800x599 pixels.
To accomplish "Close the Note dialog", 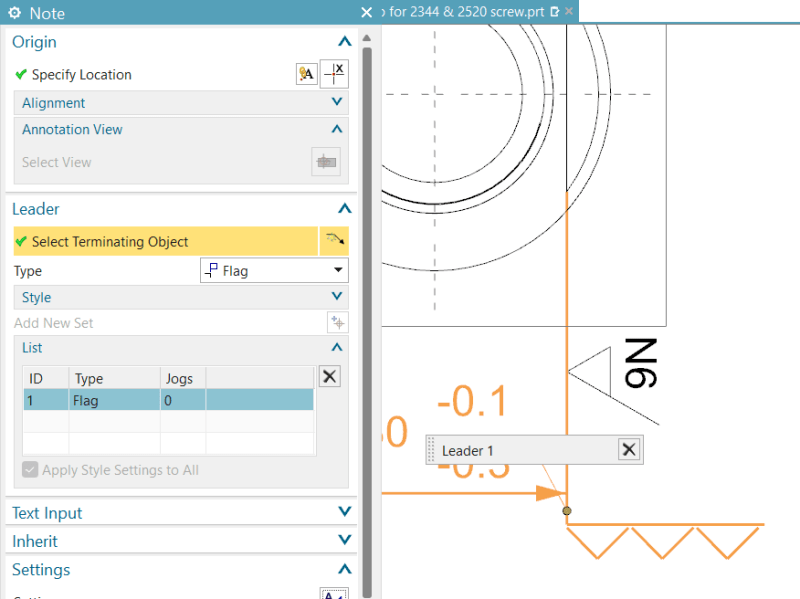I will pyautogui.click(x=366, y=12).
